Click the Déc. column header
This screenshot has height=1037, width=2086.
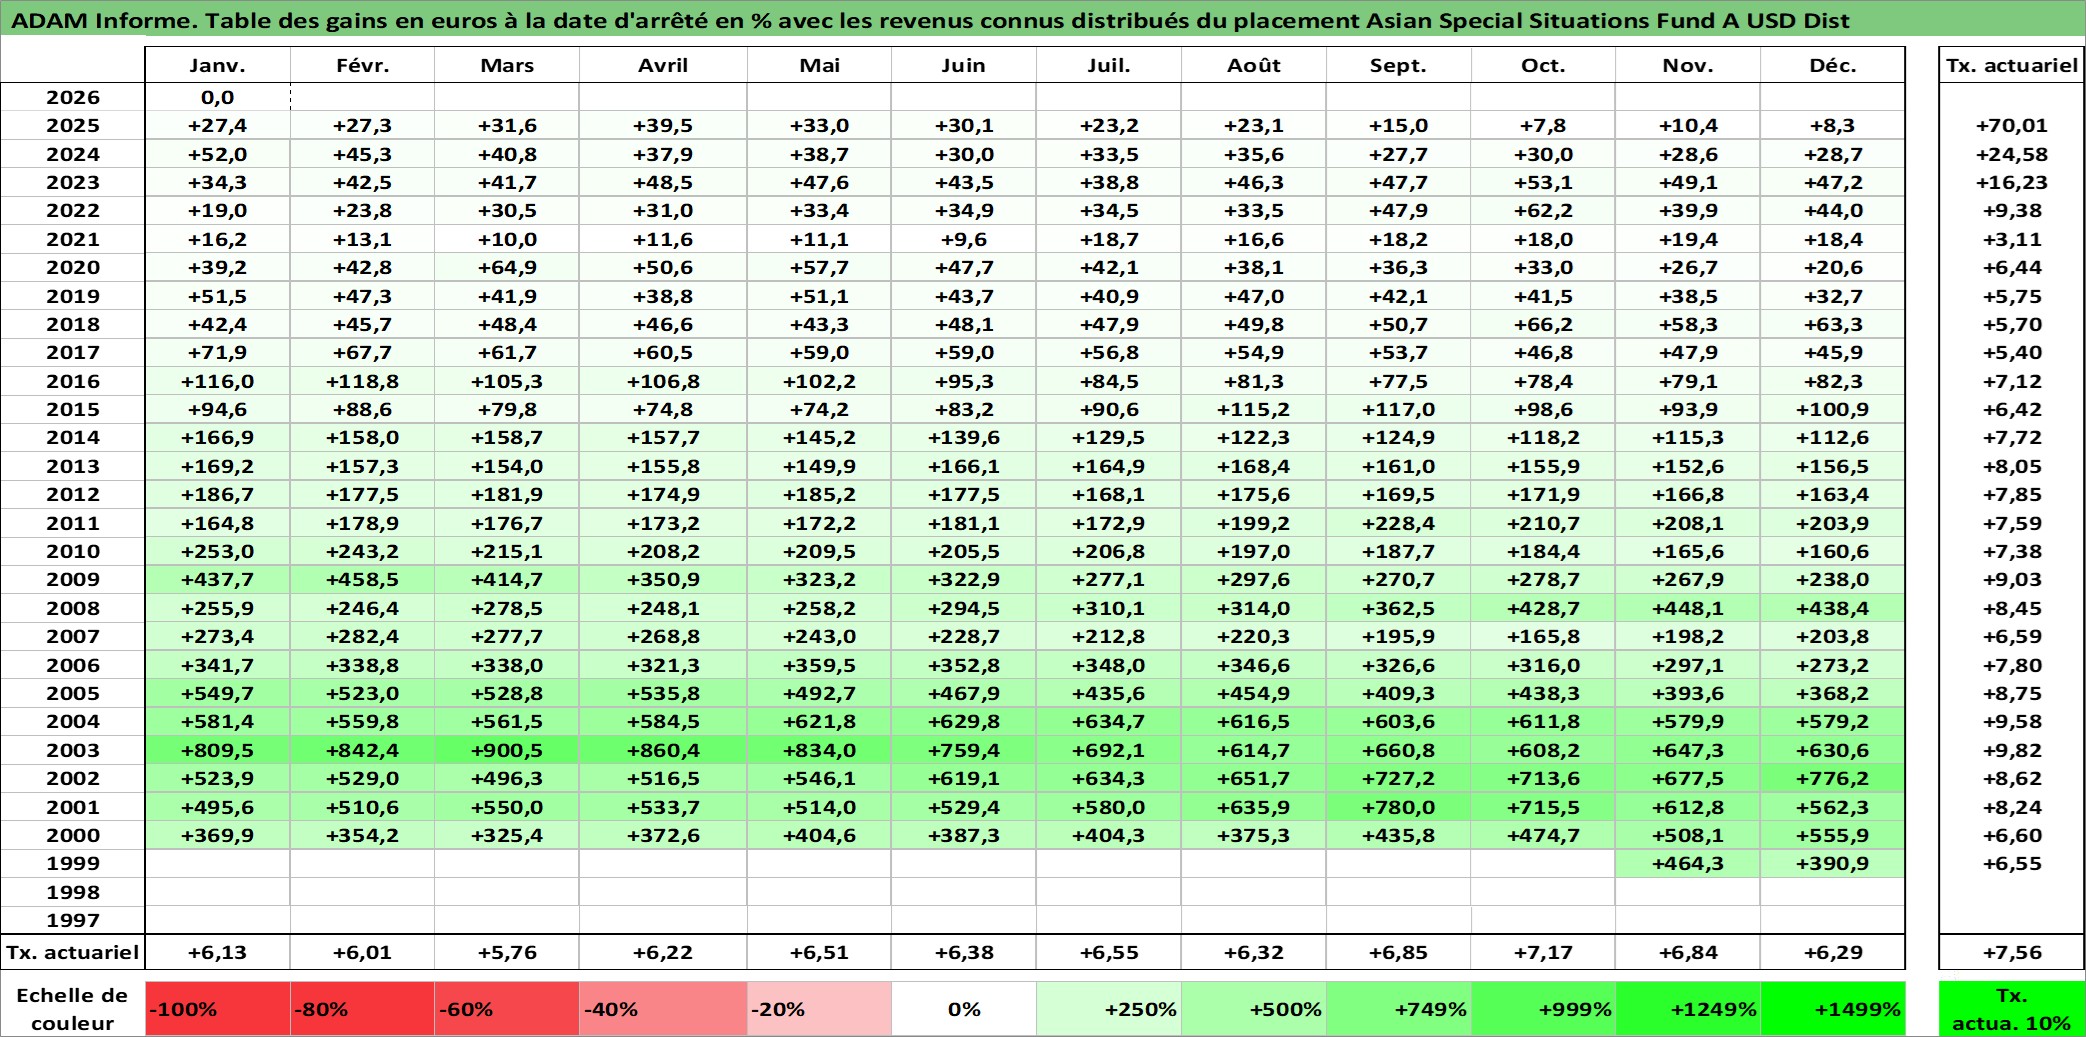click(x=1833, y=65)
